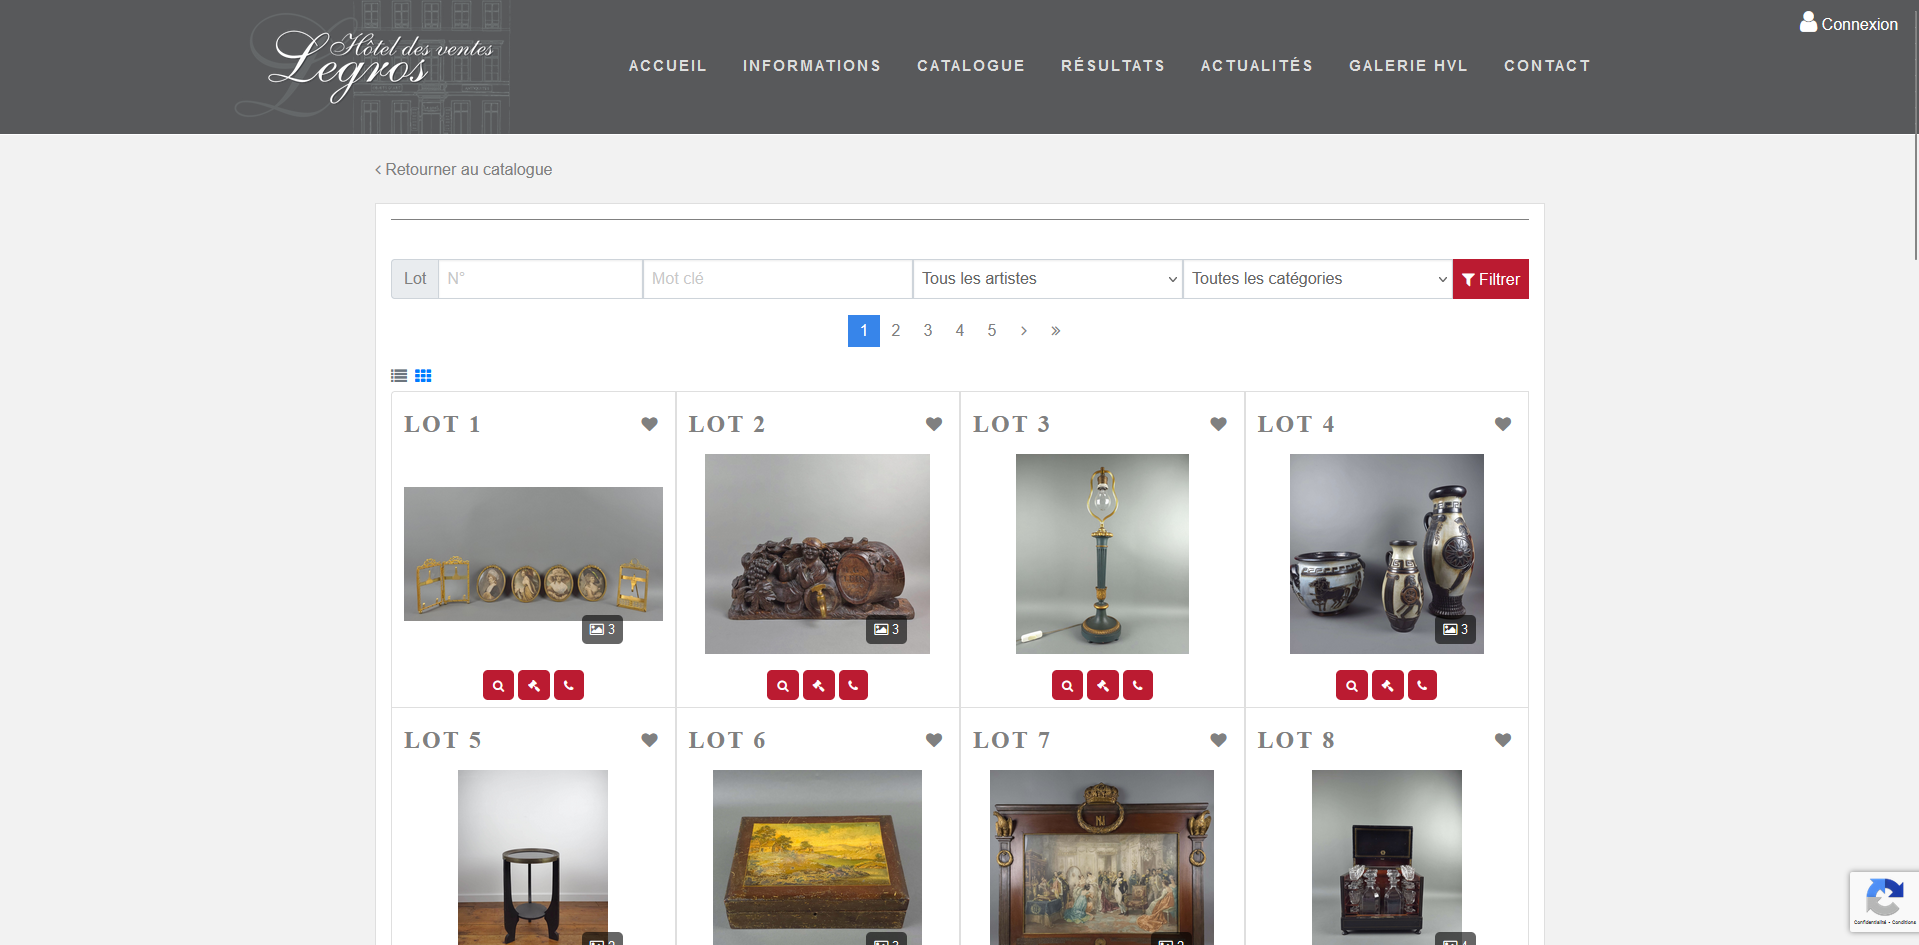Open magnifier details button under Lot 1
Viewport: 1919px width, 945px height.
(x=498, y=685)
